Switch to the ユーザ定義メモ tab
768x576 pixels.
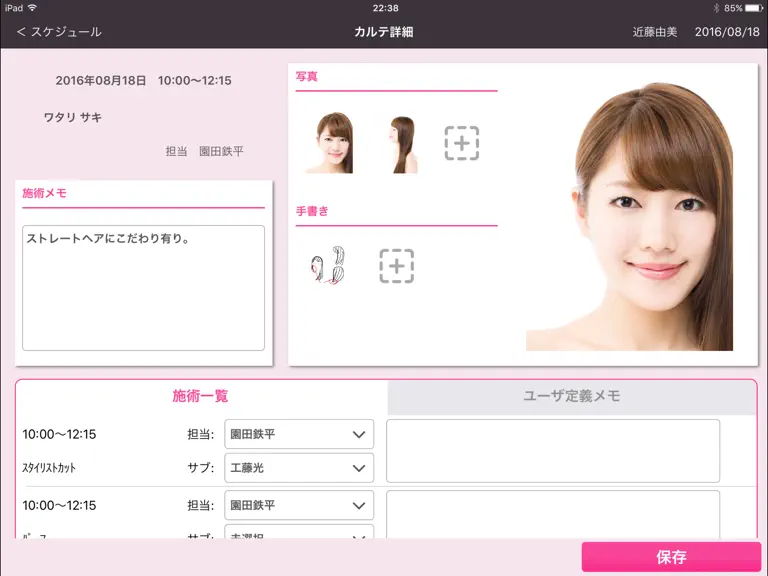(x=572, y=396)
